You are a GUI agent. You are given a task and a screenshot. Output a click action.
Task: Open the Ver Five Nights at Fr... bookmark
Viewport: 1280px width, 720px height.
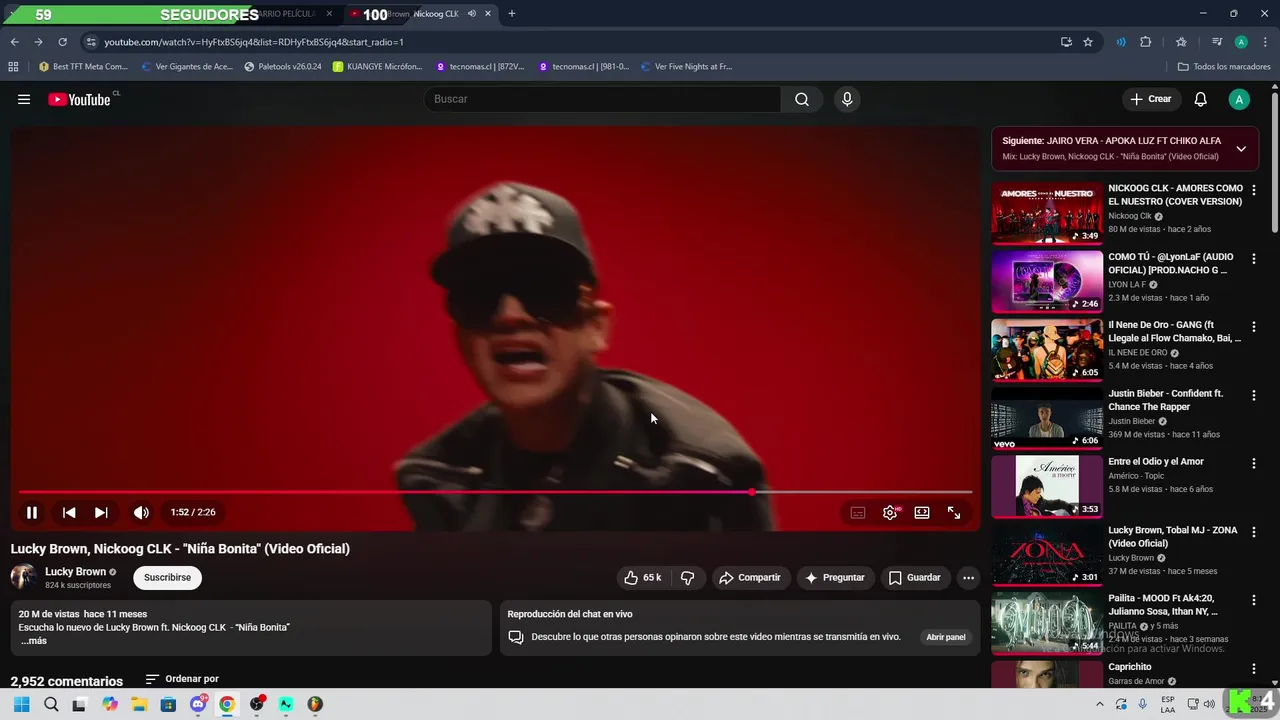click(x=686, y=67)
